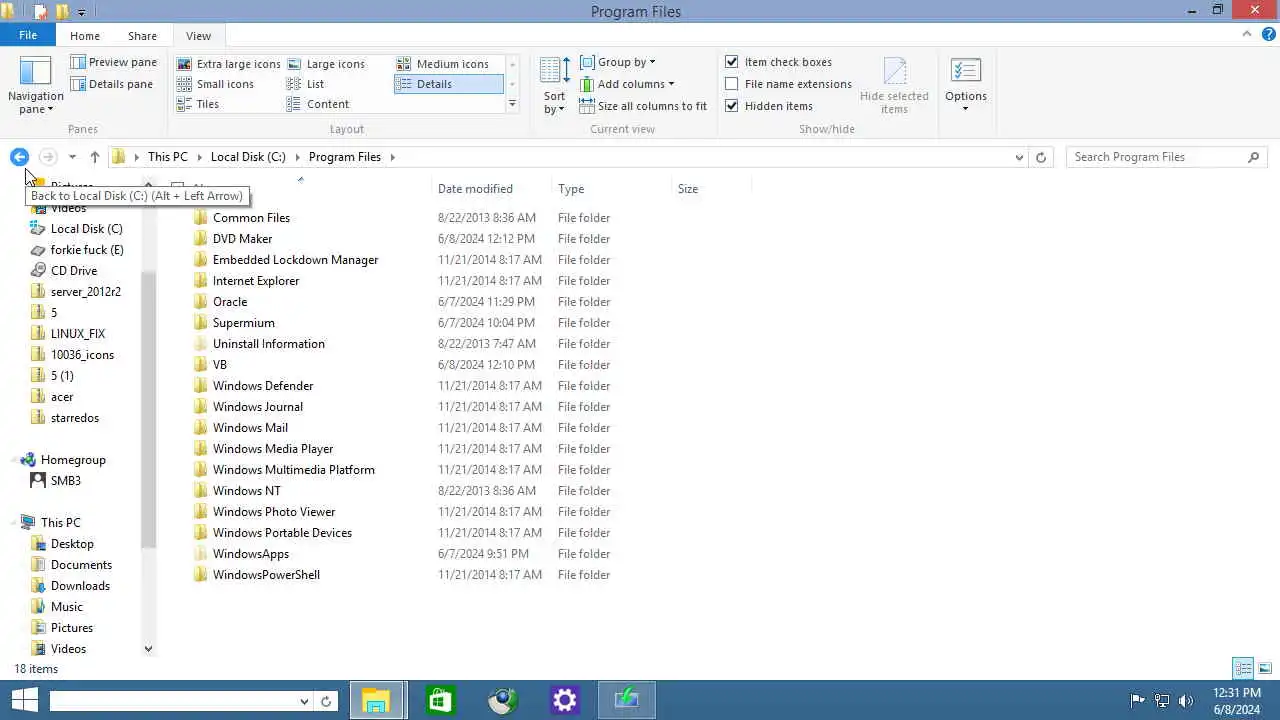Switch layout to Content
1280x720 pixels.
click(x=318, y=104)
